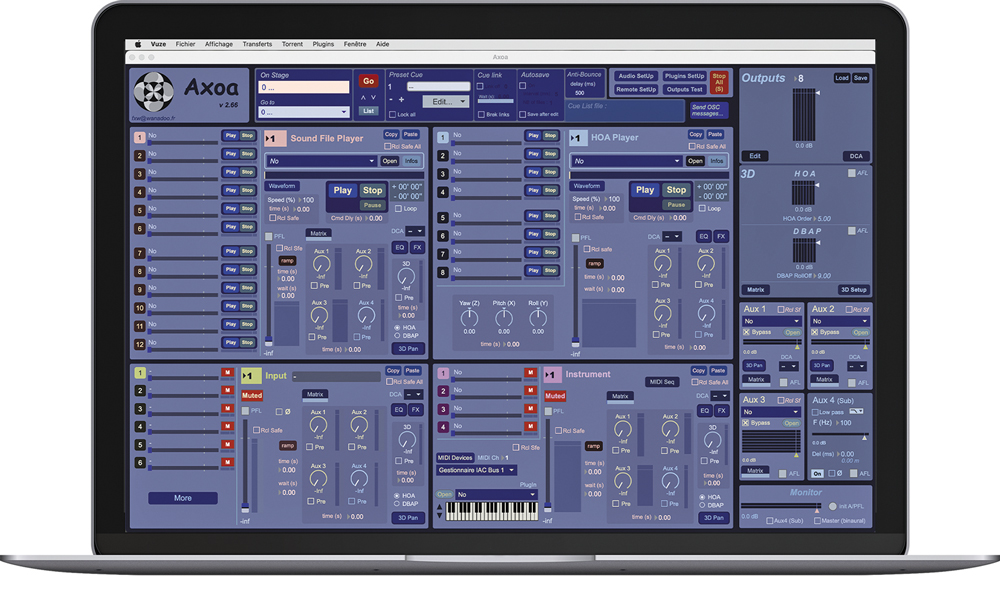1000x591 pixels.
Task: Click the red Go button
Action: coord(369,81)
